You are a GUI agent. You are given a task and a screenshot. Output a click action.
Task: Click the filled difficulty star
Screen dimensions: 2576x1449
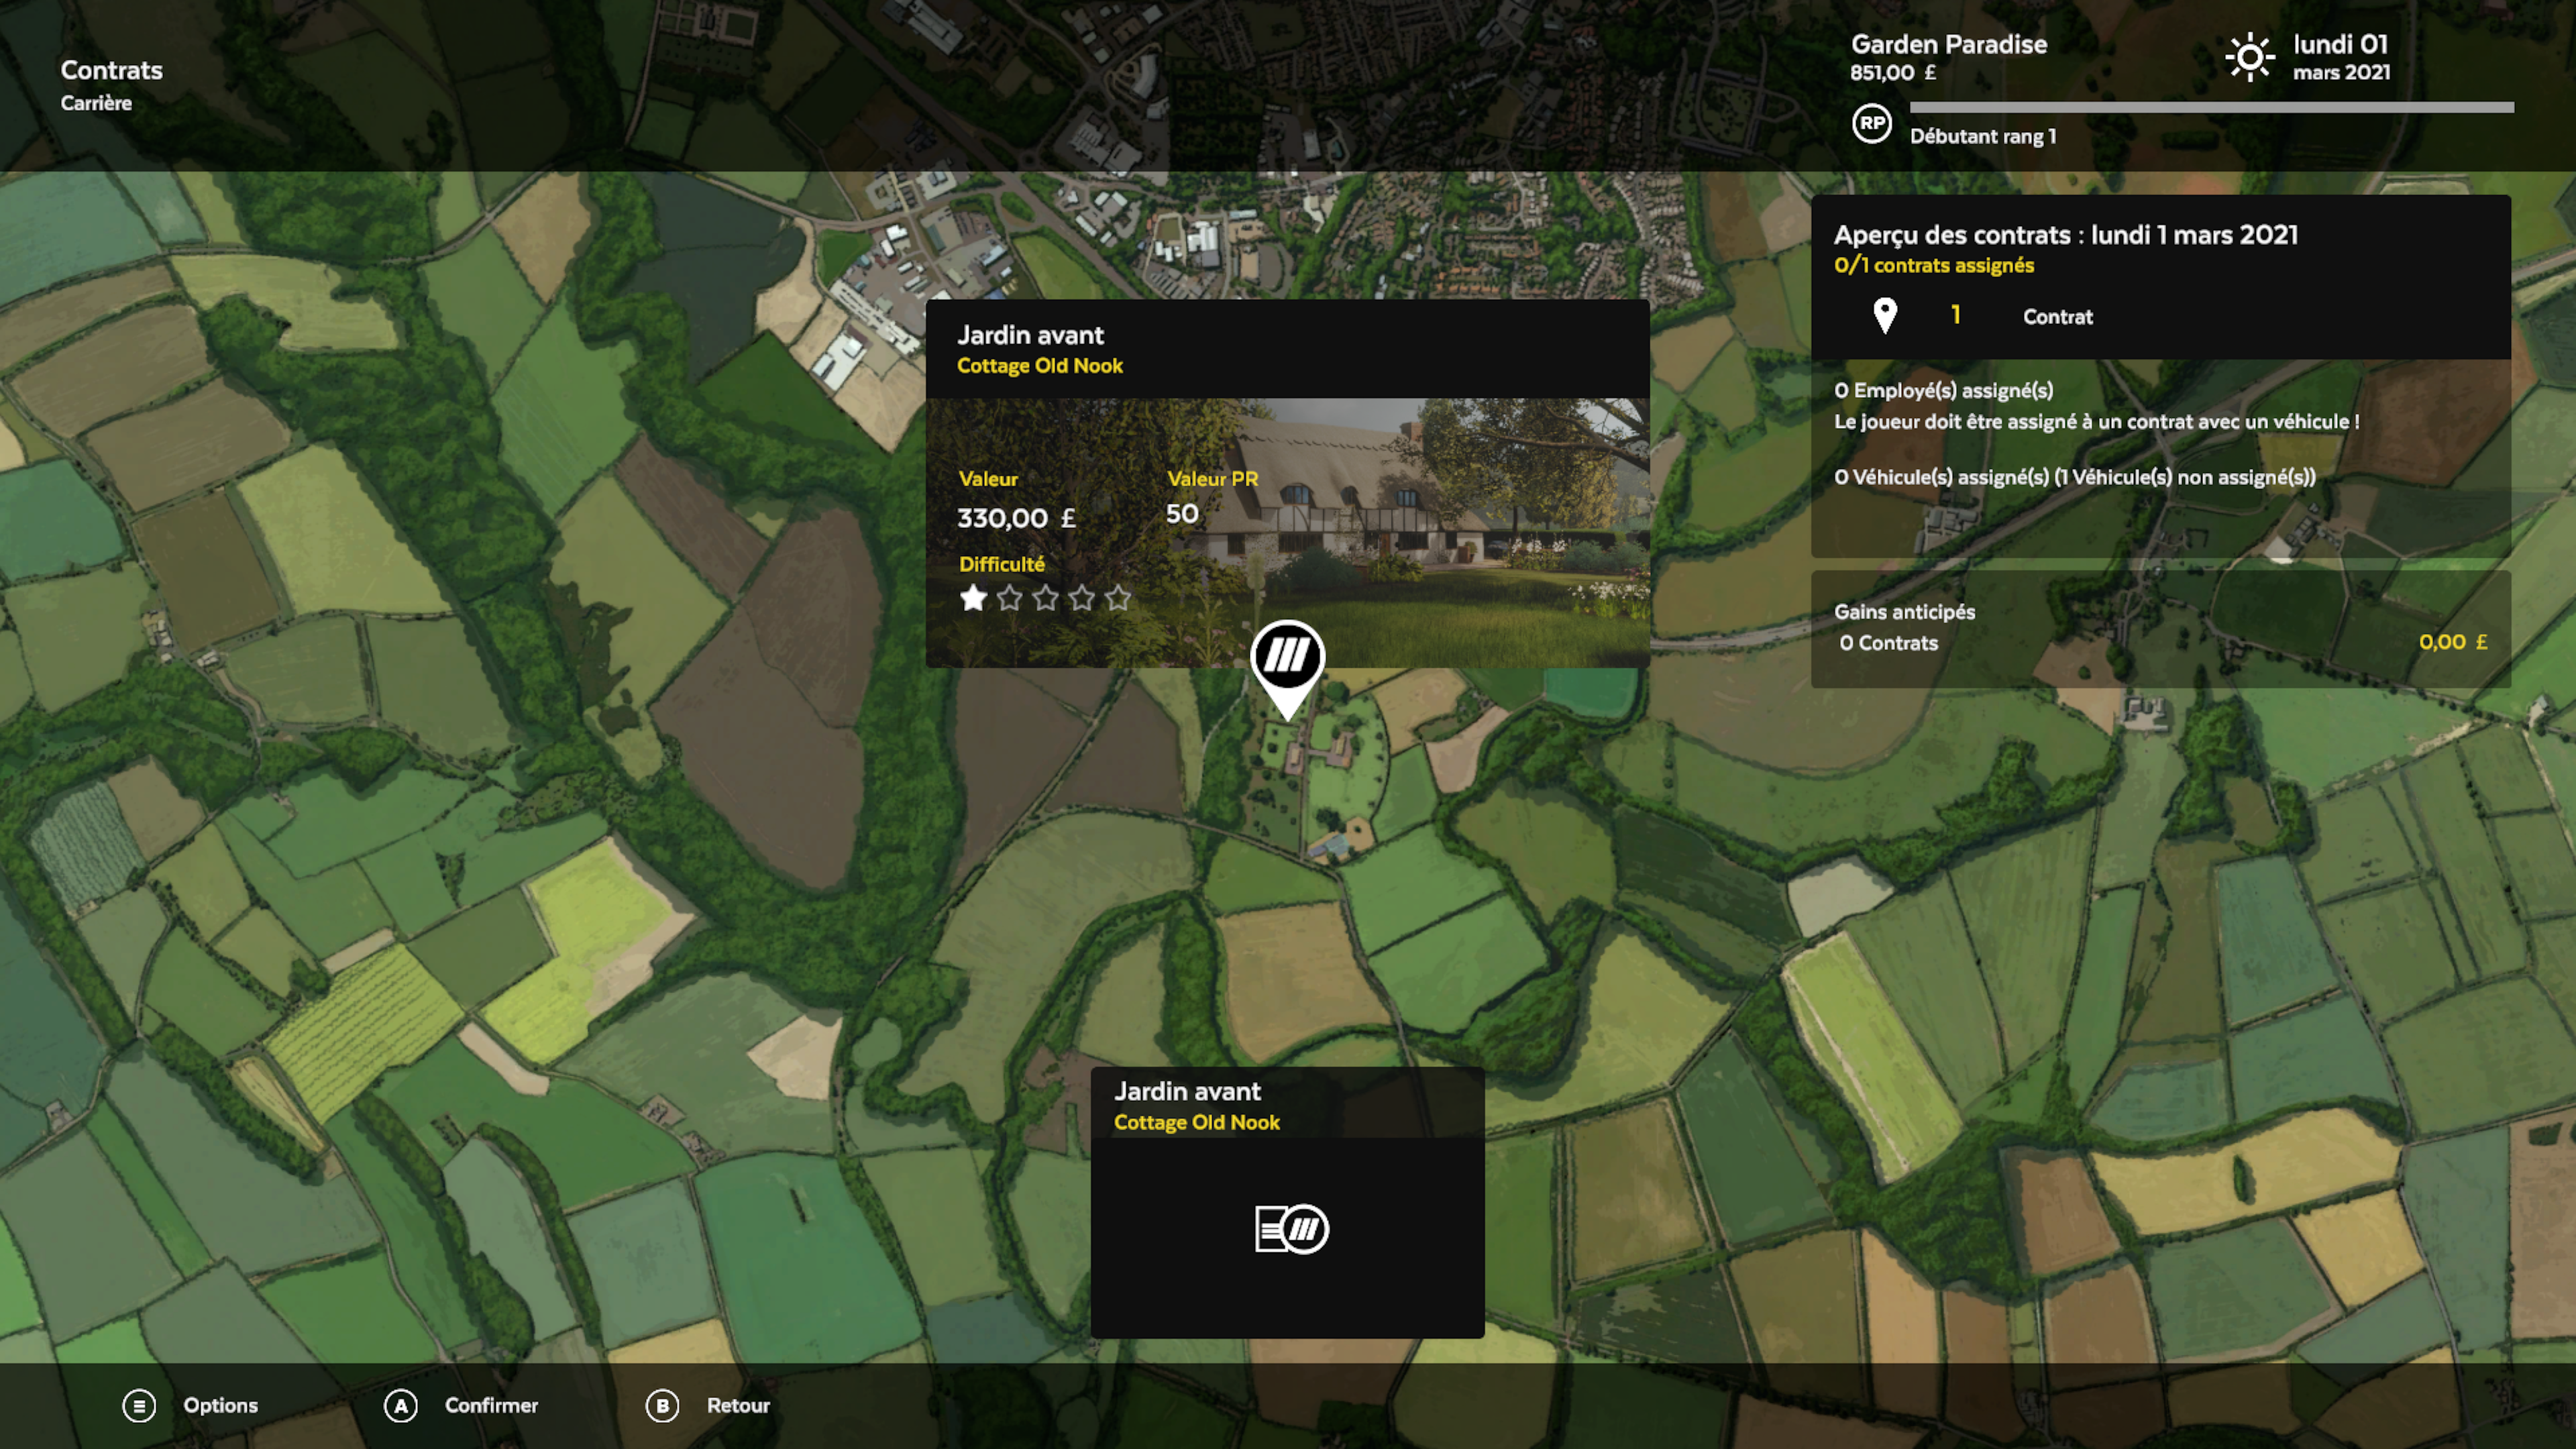(x=973, y=598)
